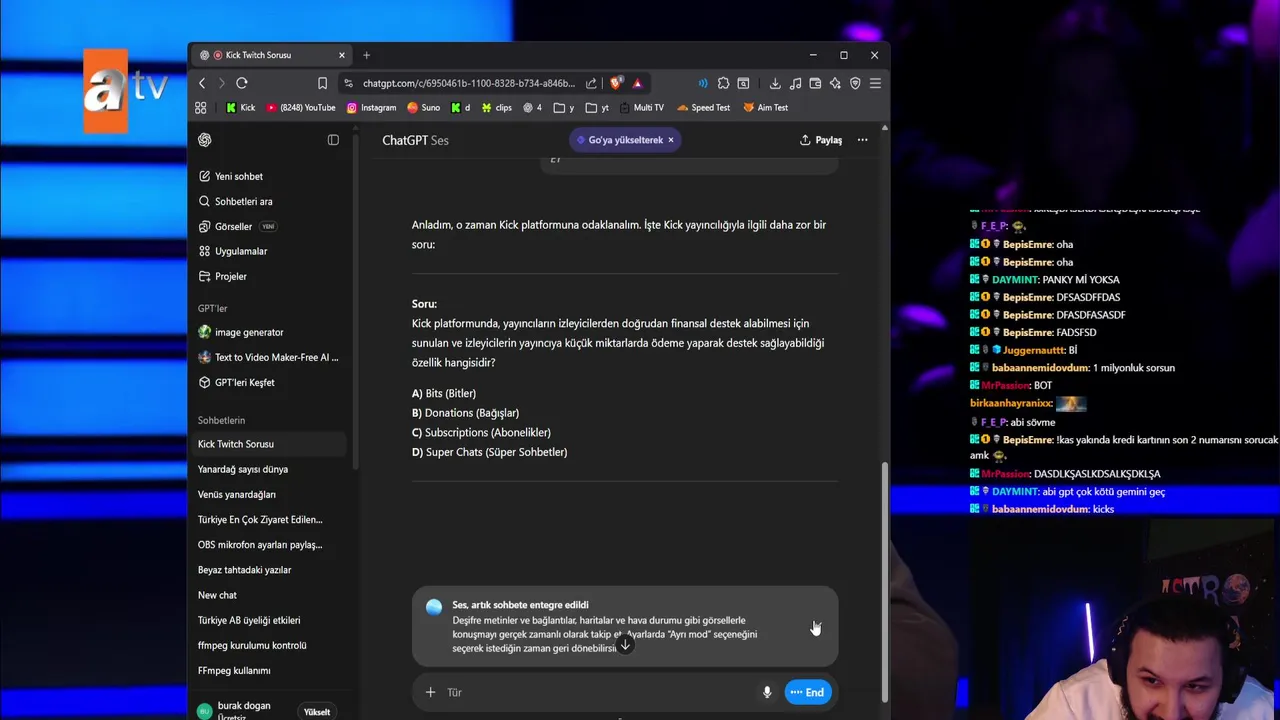Open Kick Twitch Sorusu chat
Screen dimensions: 1280x720
tap(271, 444)
